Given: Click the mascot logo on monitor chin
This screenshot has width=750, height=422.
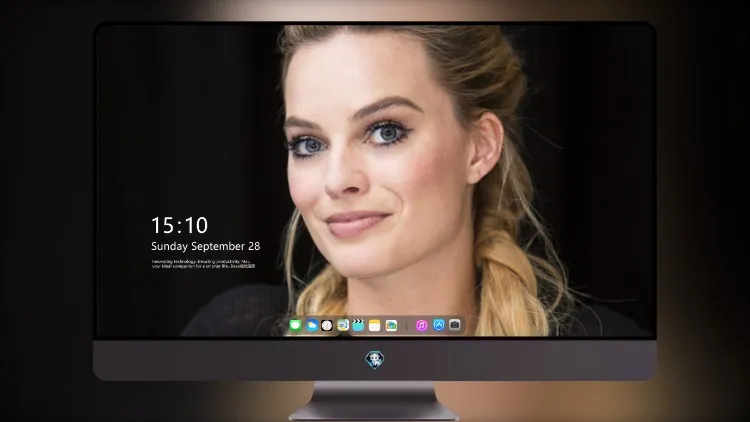Looking at the screenshot, I should 375,360.
